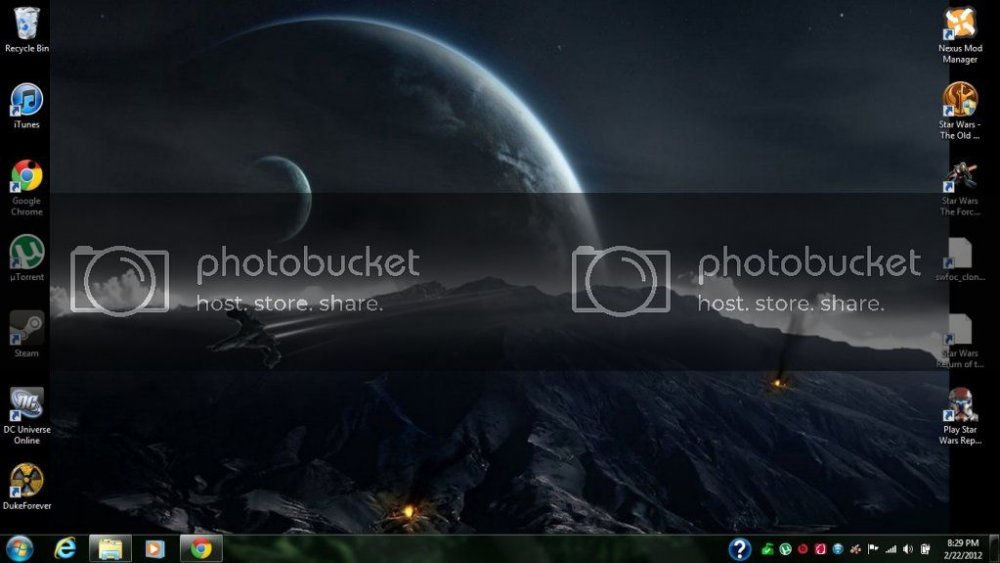Image resolution: width=1000 pixels, height=563 pixels.
Task: Click the battery power tray icon
Action: 925,549
